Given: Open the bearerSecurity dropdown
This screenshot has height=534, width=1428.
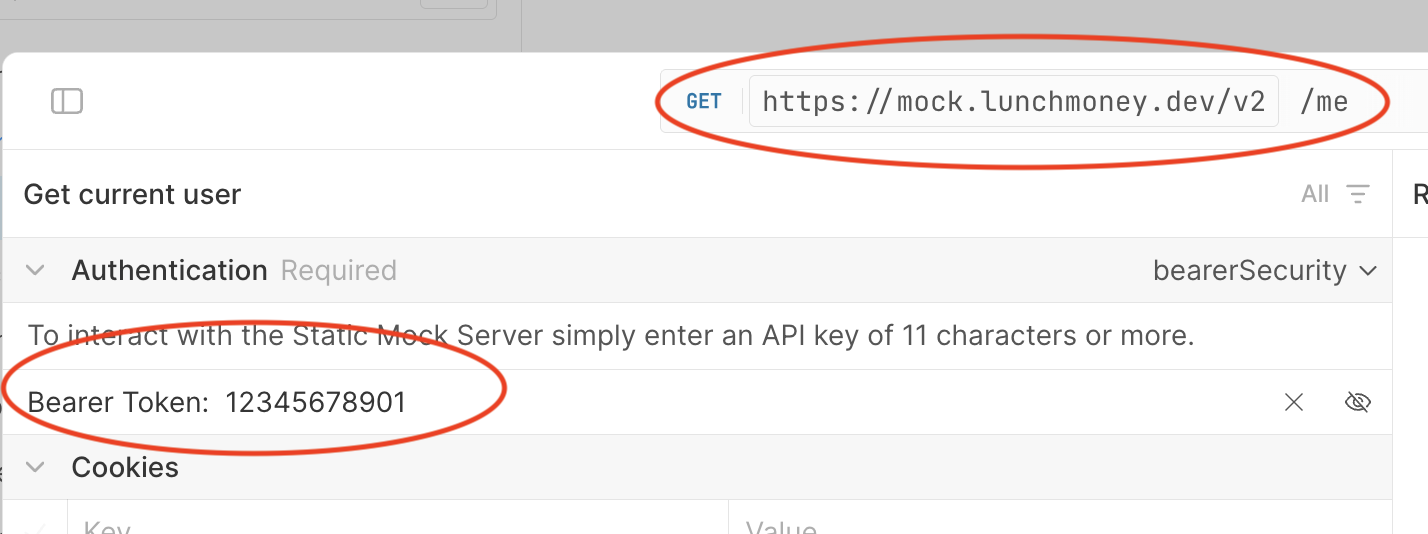Looking at the screenshot, I should point(1265,270).
